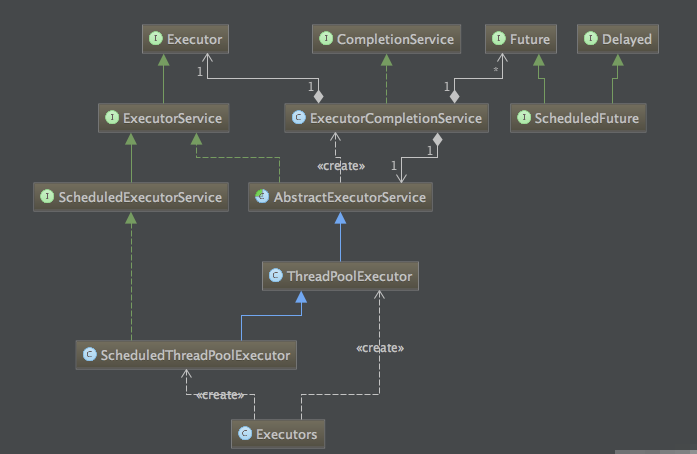
Task: Click the interface icon on ExecutorService node
Action: (x=112, y=118)
